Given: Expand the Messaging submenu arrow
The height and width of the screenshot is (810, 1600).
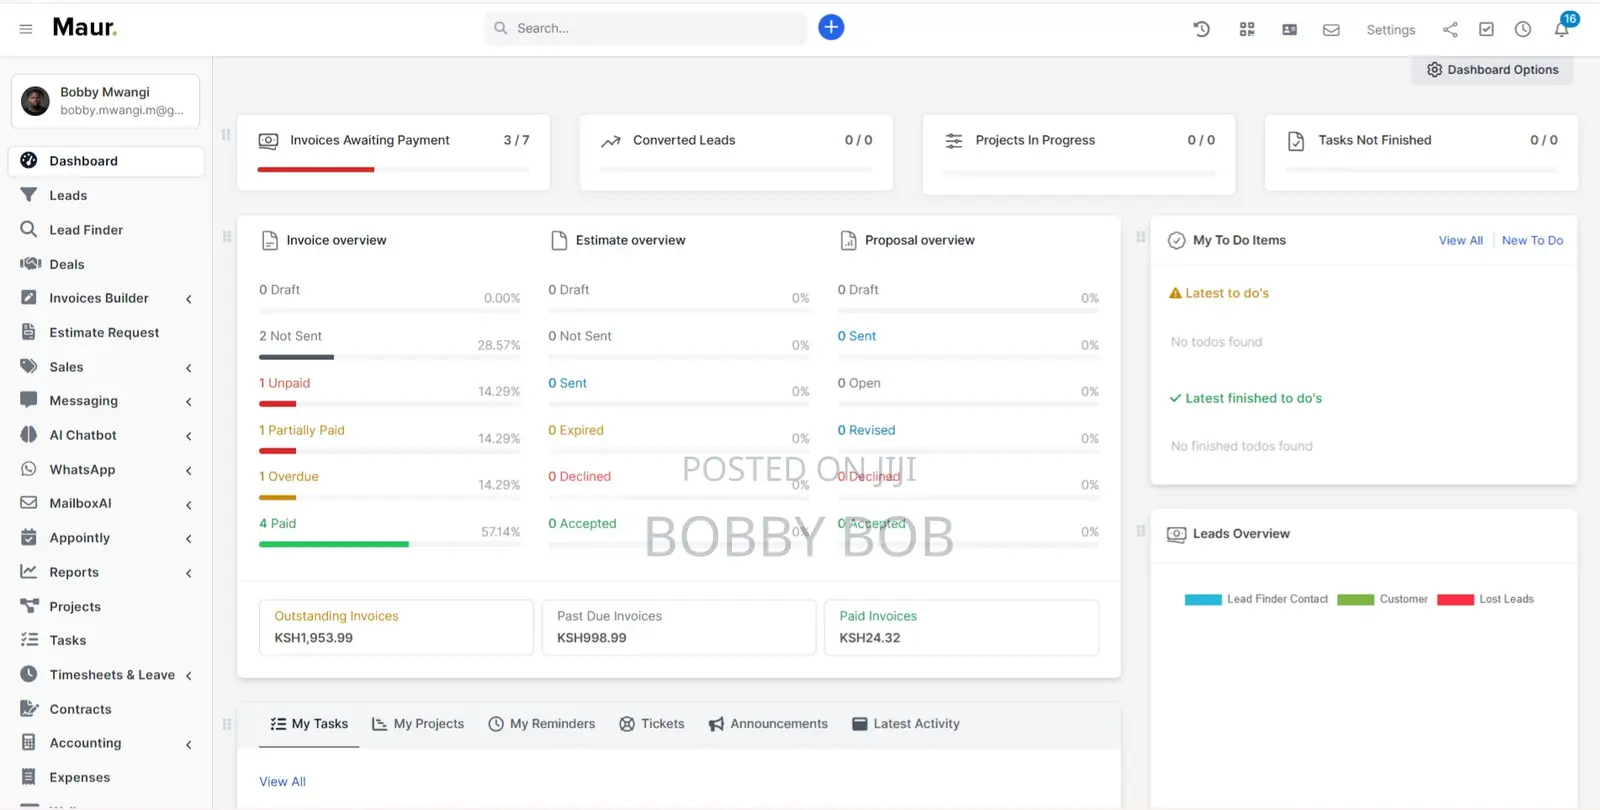Looking at the screenshot, I should [x=188, y=402].
